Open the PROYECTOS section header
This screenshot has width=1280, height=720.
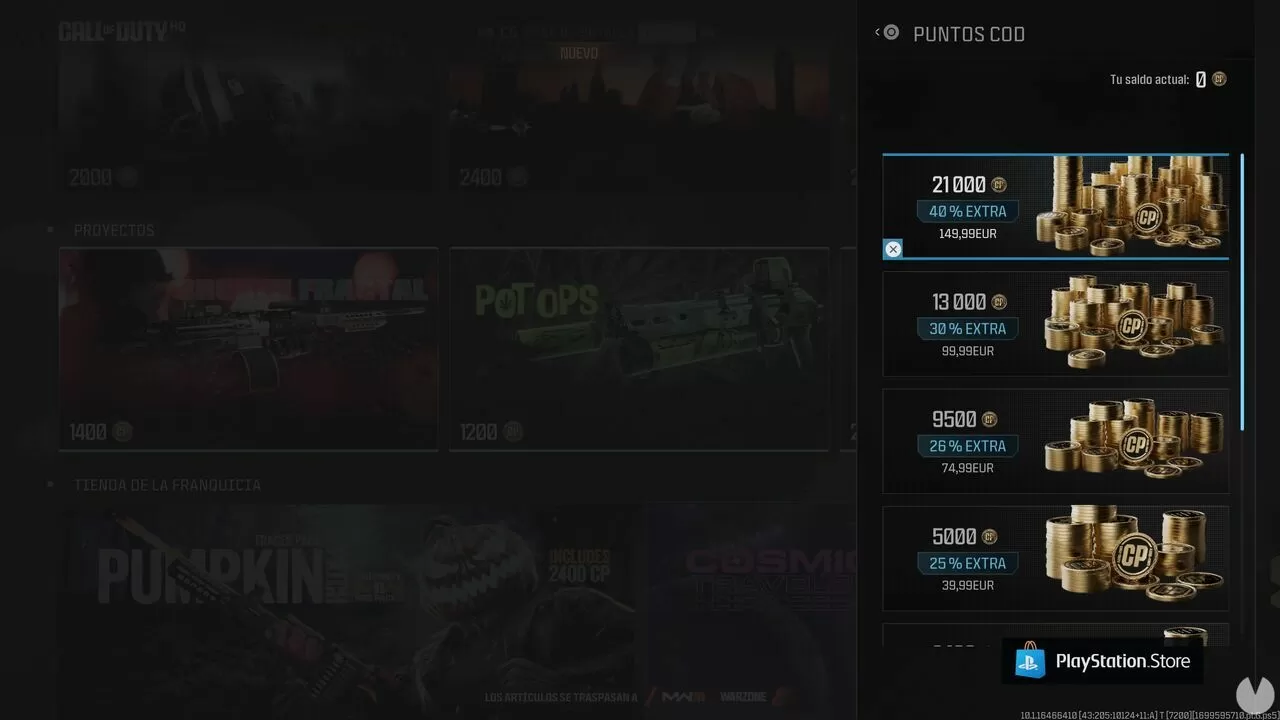(x=114, y=230)
